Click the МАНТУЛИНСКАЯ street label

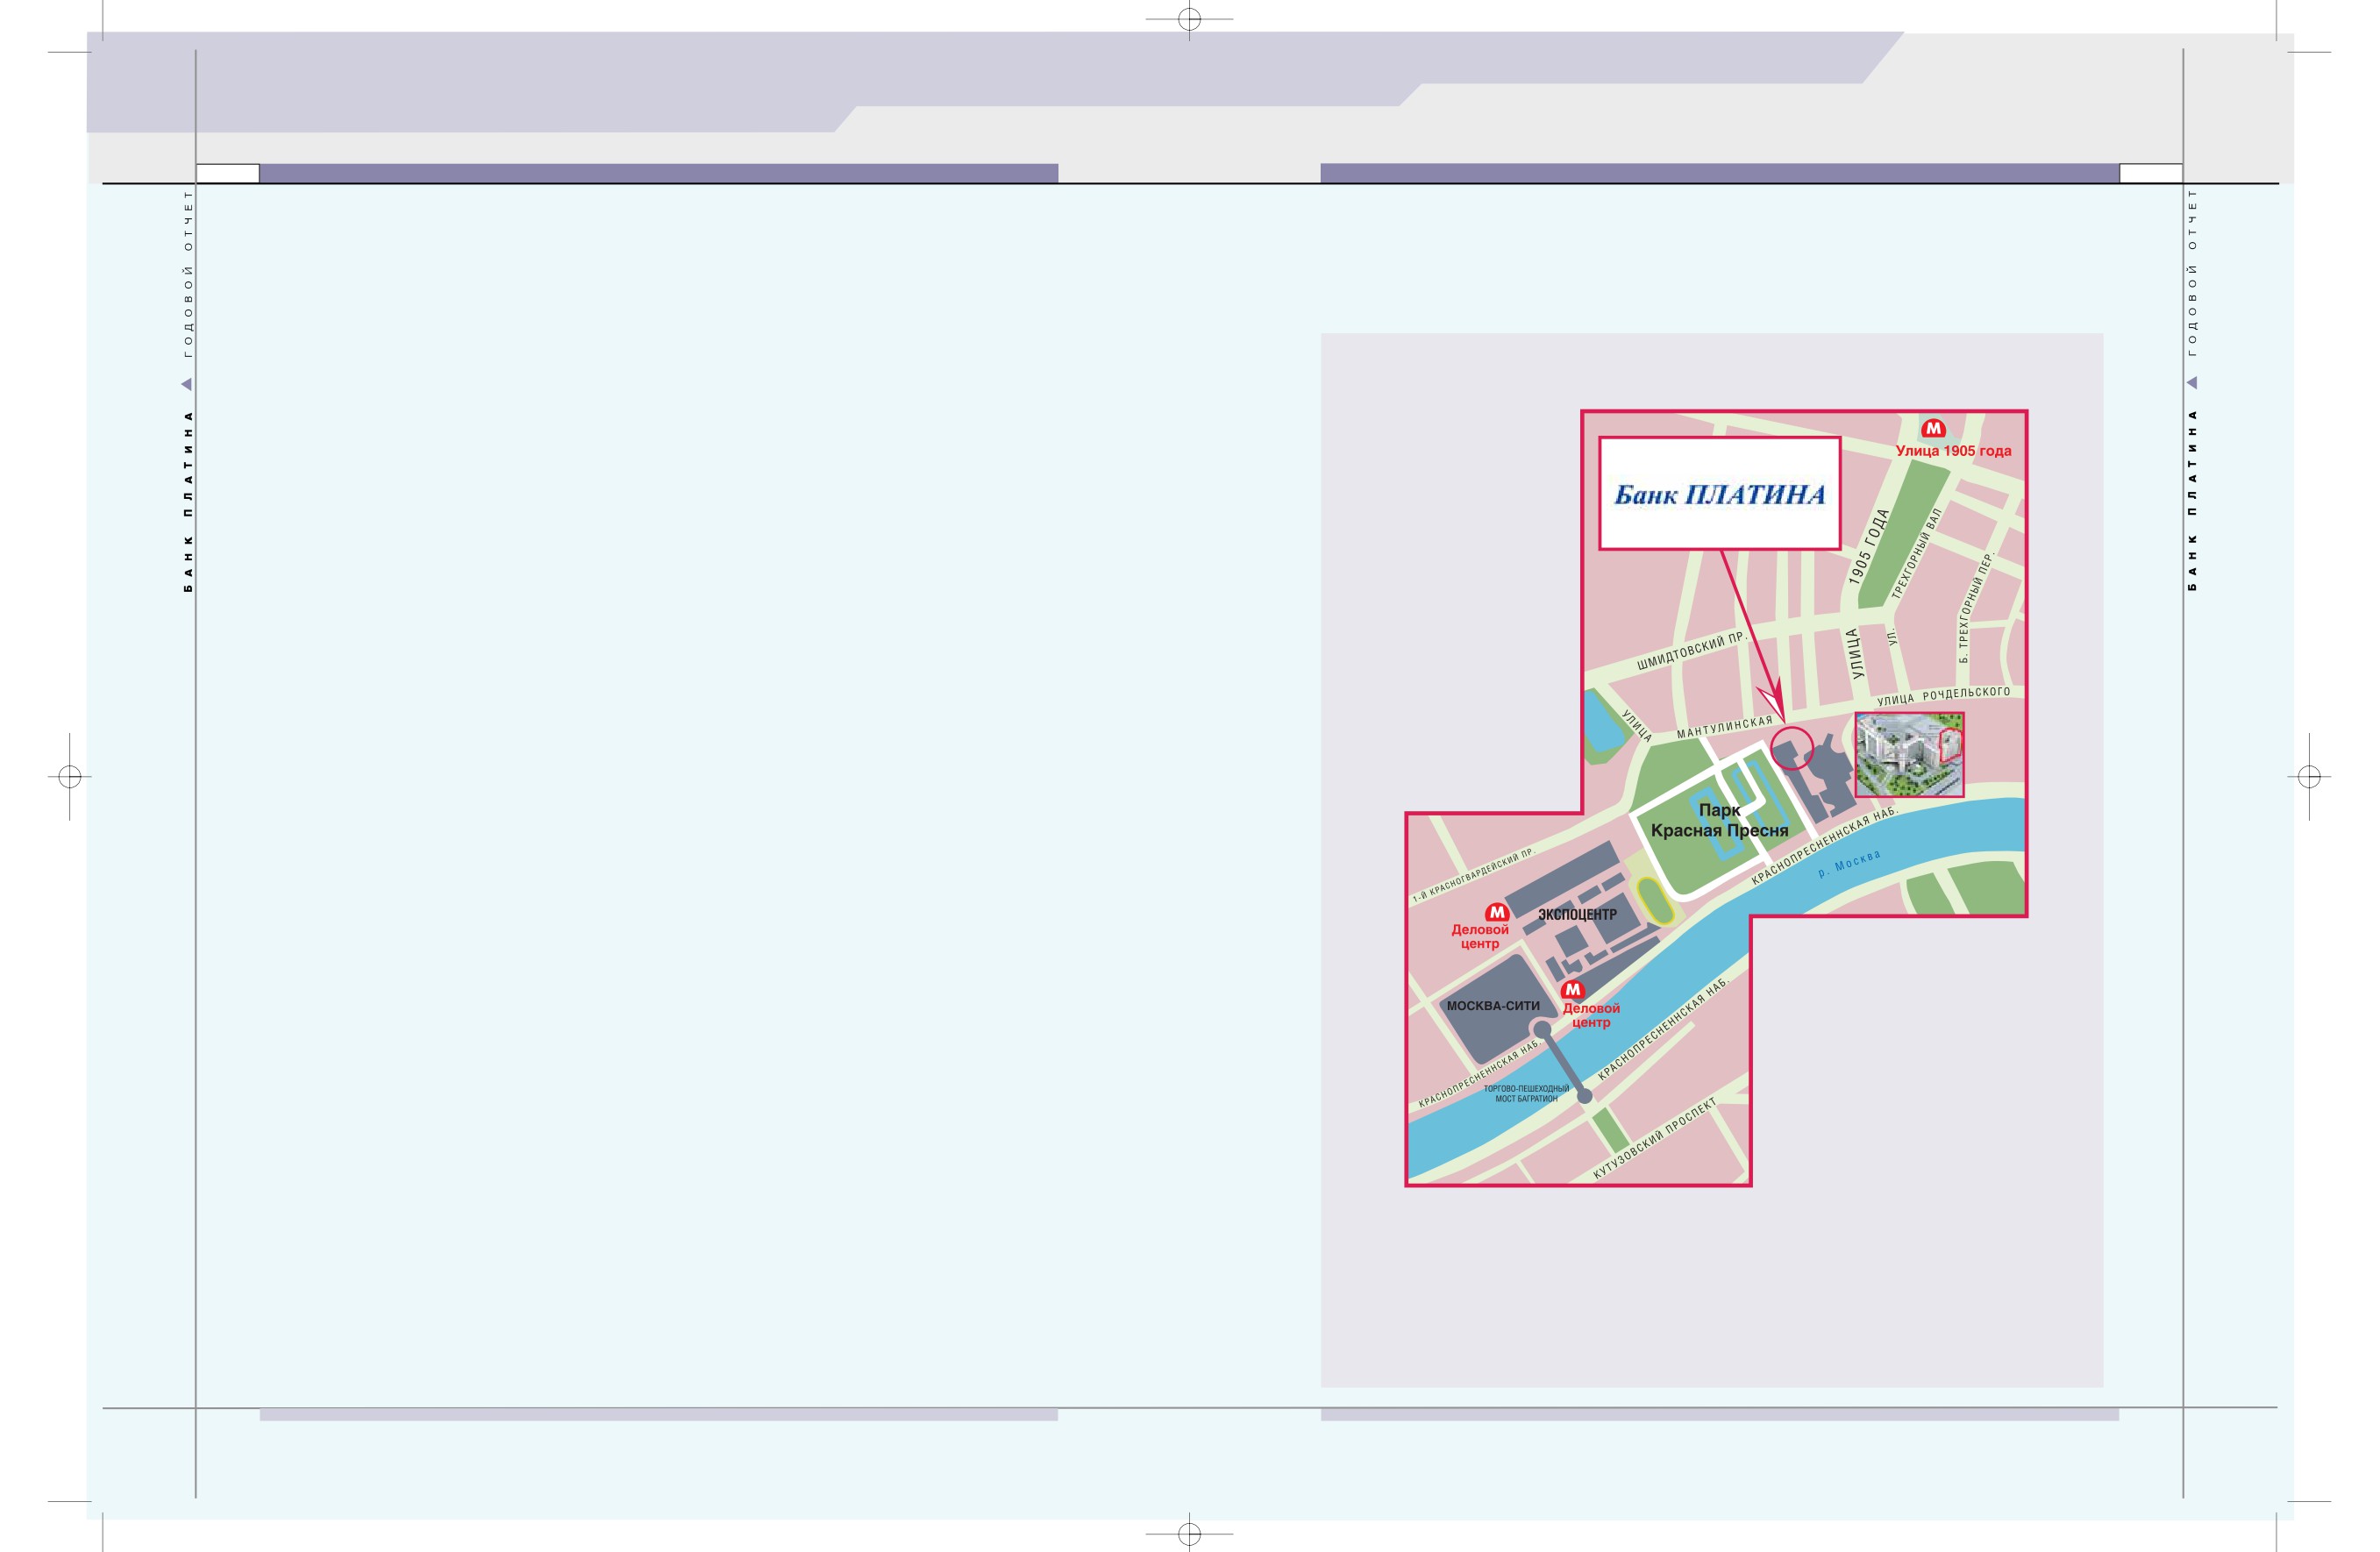[x=1724, y=727]
